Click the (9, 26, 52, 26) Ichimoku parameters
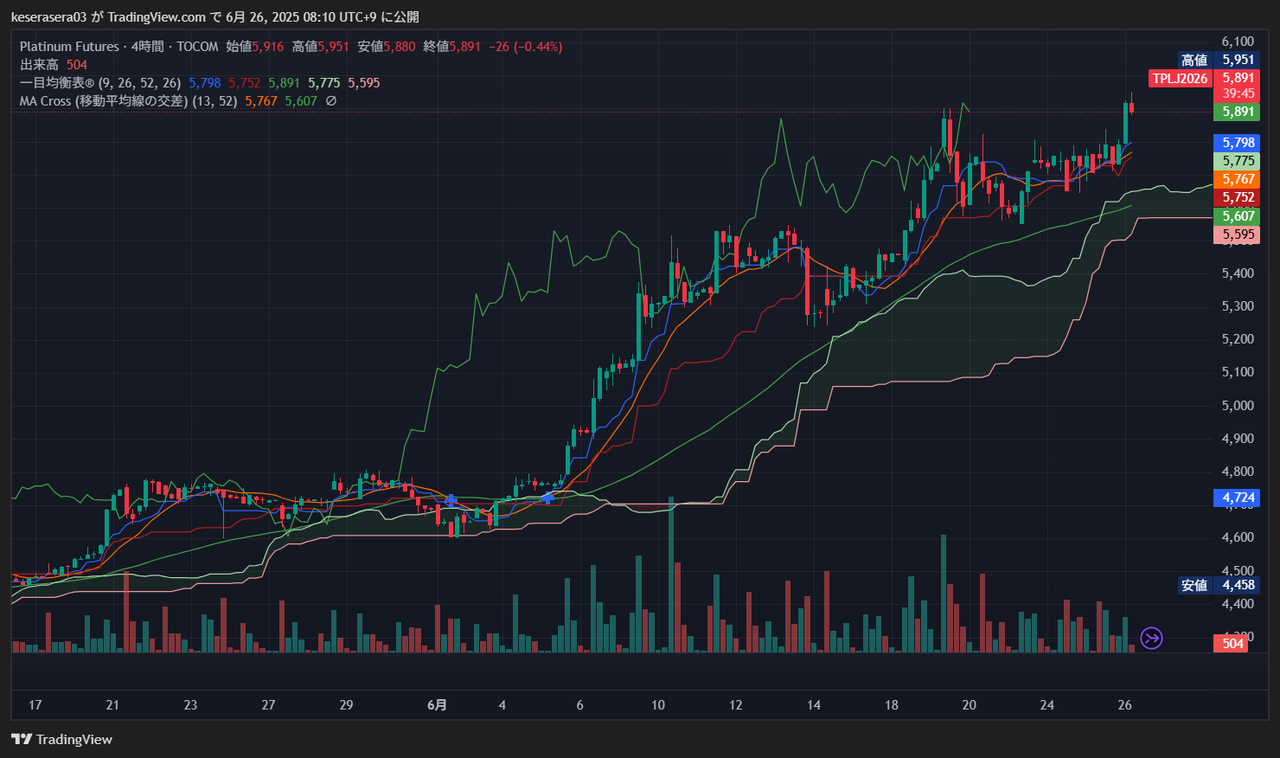 (x=140, y=82)
